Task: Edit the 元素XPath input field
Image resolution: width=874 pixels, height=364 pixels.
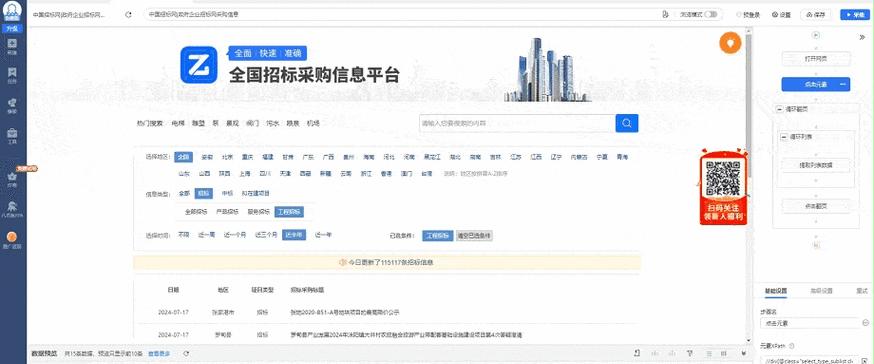Action: [809, 361]
